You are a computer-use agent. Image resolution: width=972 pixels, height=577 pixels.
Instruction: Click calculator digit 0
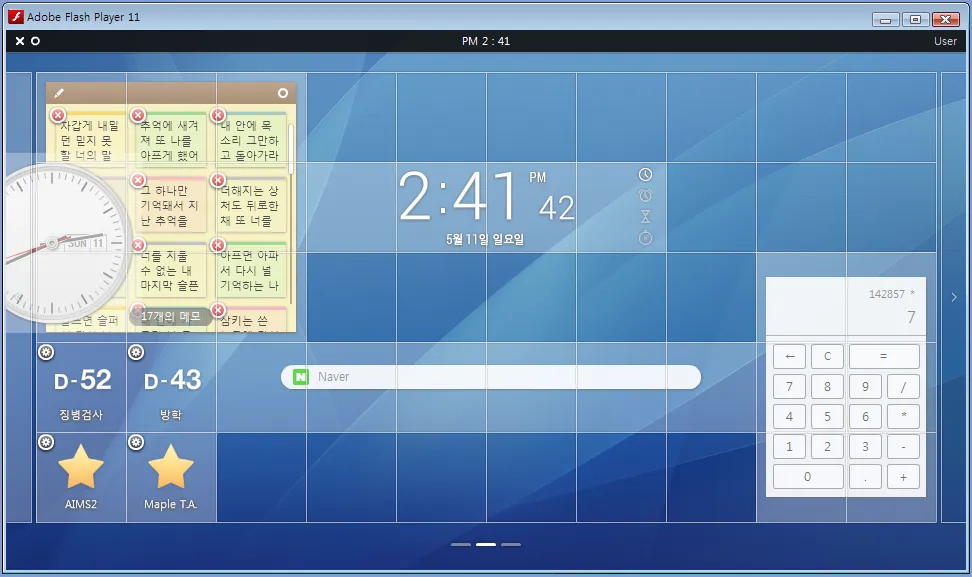[808, 477]
